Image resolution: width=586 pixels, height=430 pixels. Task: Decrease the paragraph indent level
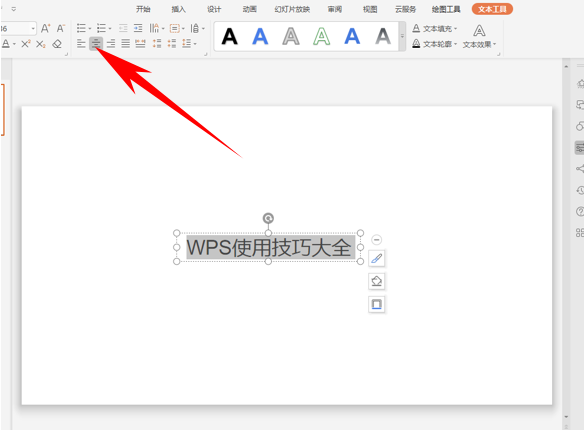pyautogui.click(x=123, y=28)
